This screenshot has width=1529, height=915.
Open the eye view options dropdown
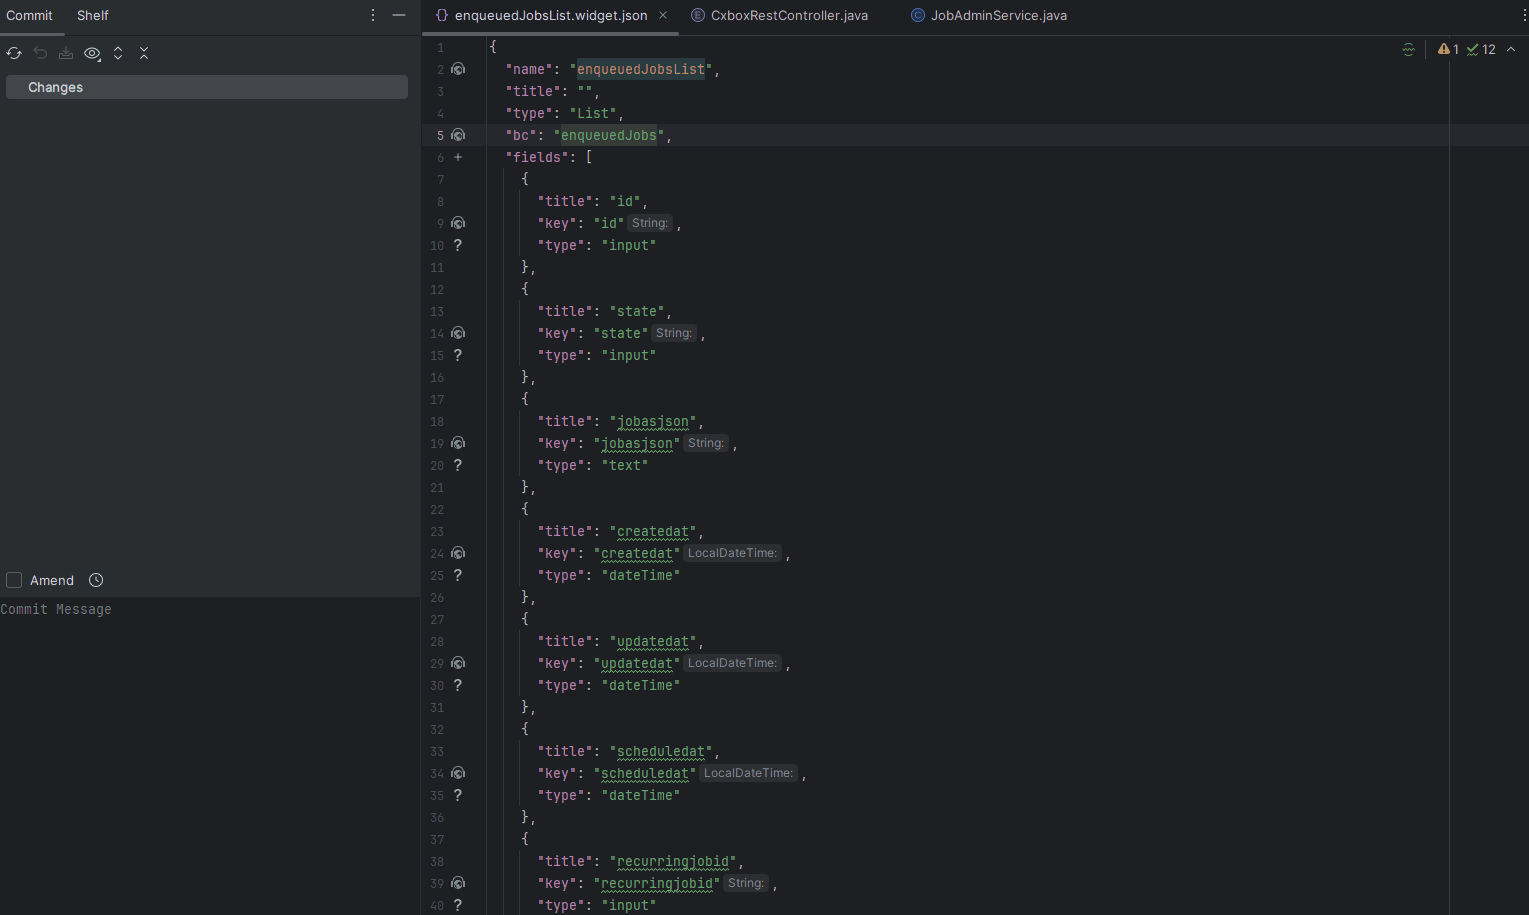(x=92, y=53)
